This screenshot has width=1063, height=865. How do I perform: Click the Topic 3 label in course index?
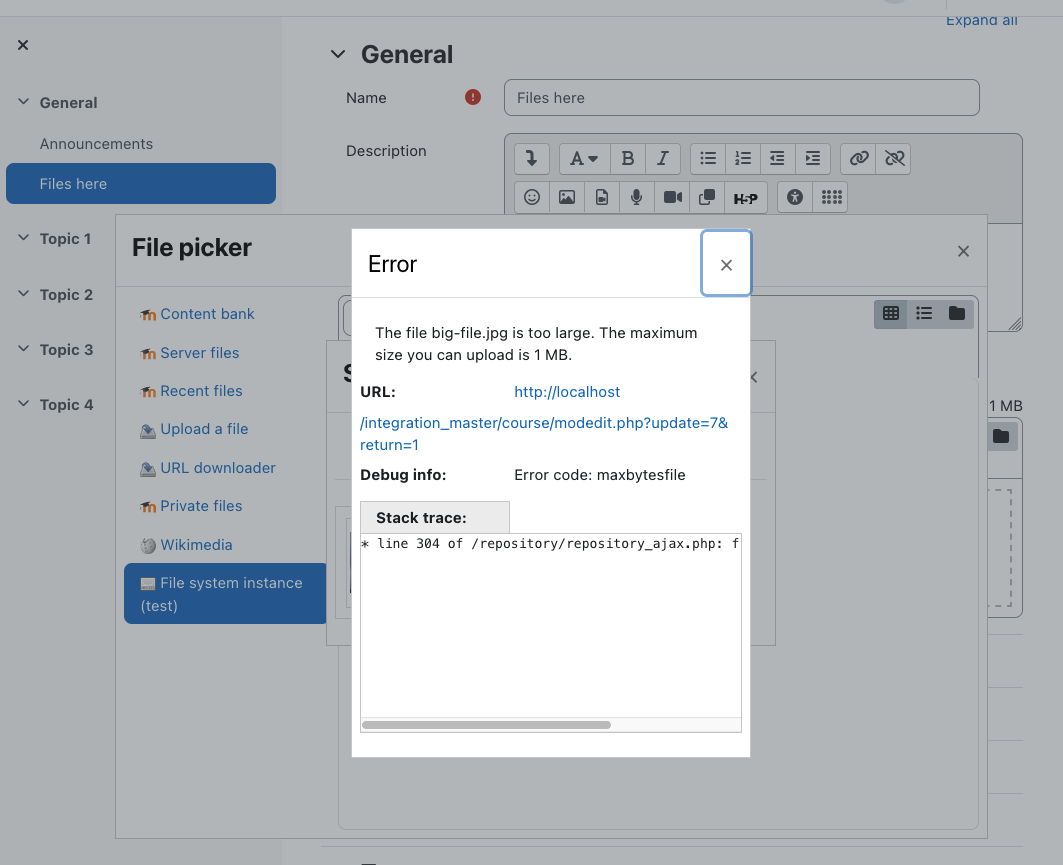point(66,350)
